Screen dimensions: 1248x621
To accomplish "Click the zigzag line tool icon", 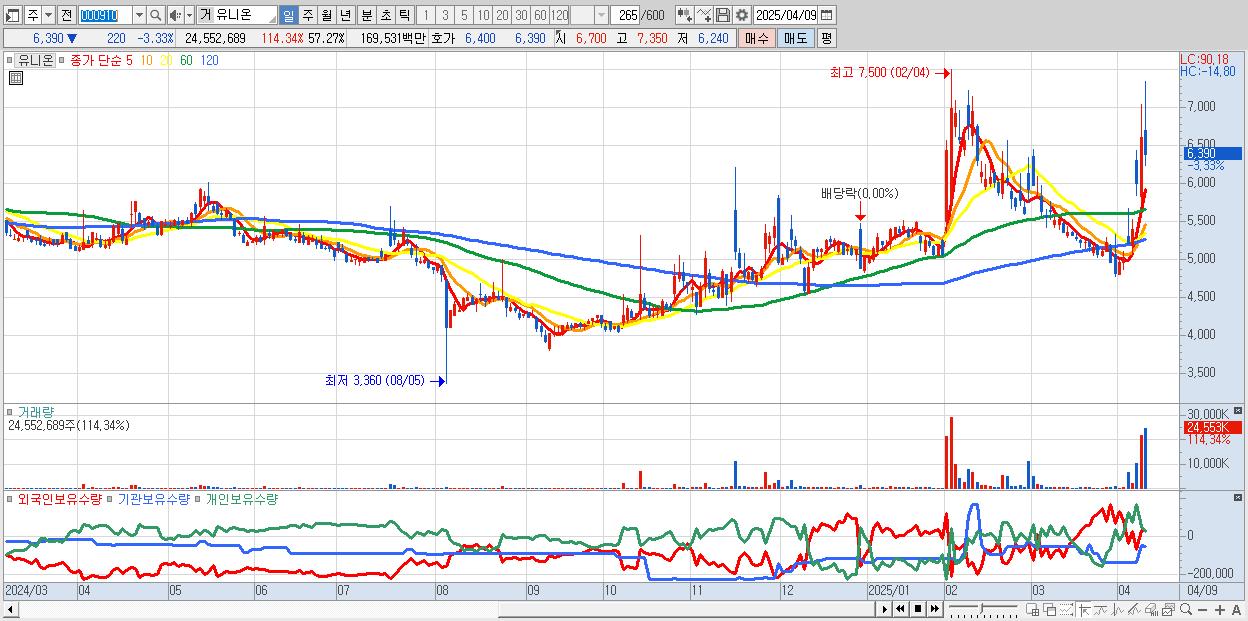I will click(1118, 609).
